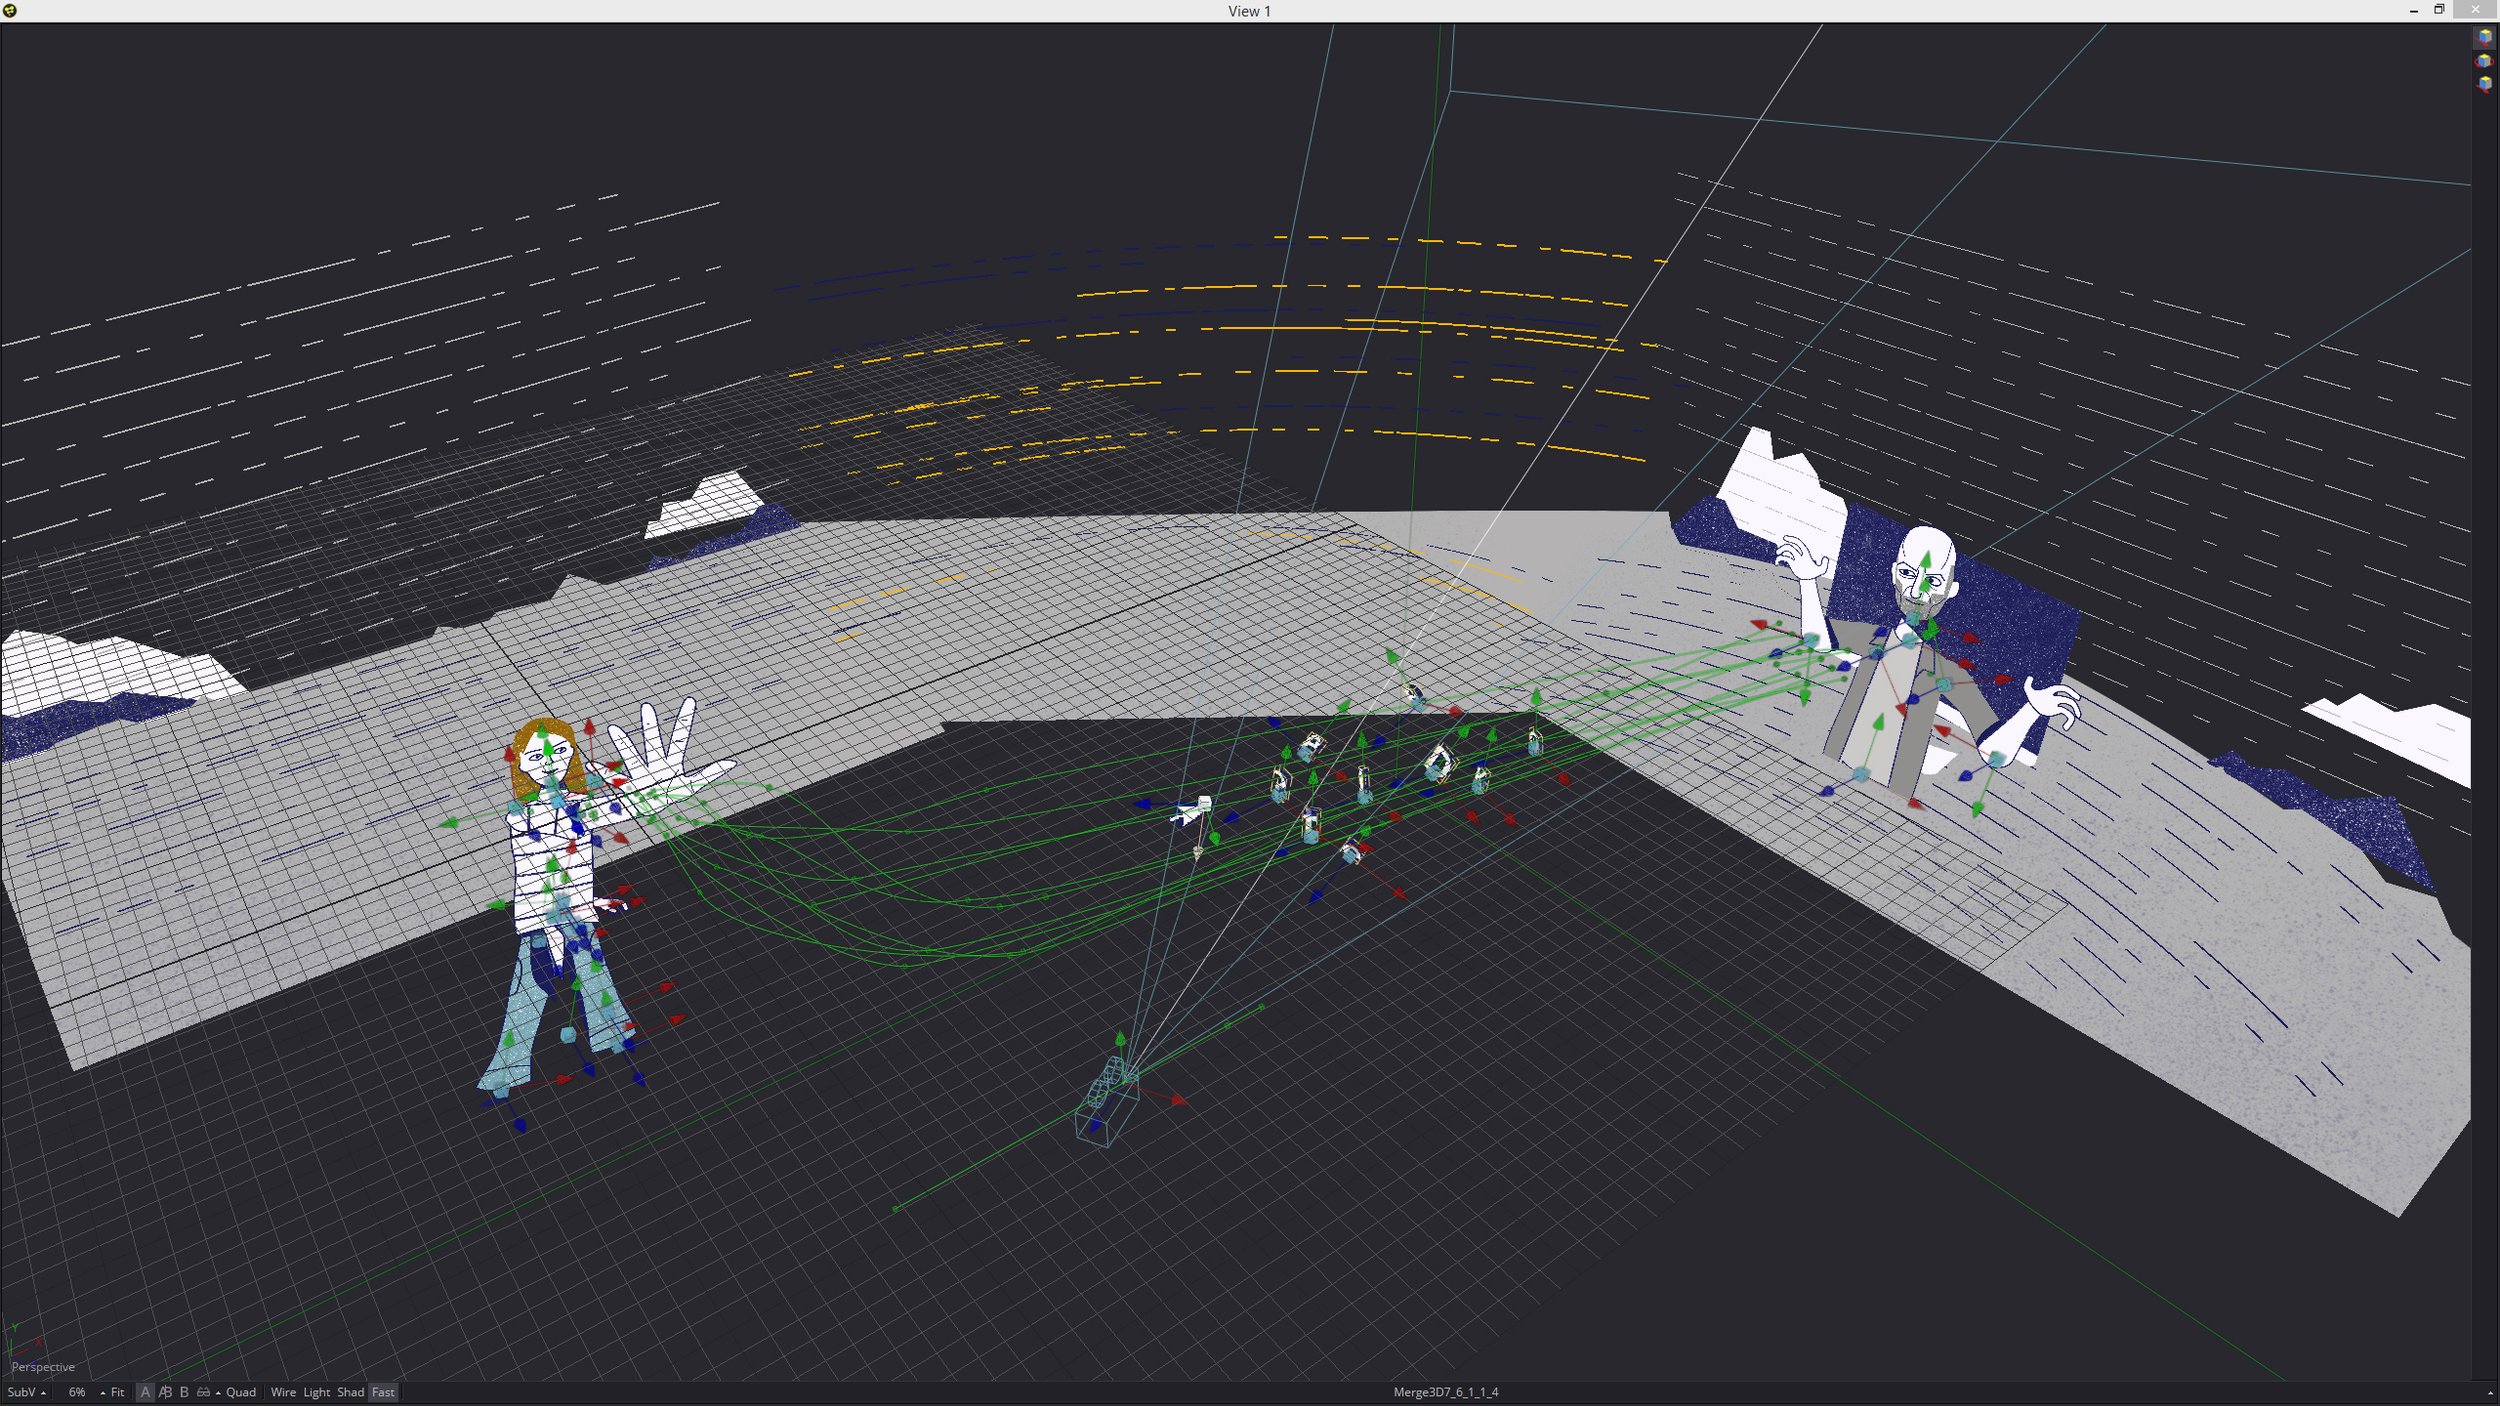
Task: Show buffer A in the viewer
Action: 145,1392
